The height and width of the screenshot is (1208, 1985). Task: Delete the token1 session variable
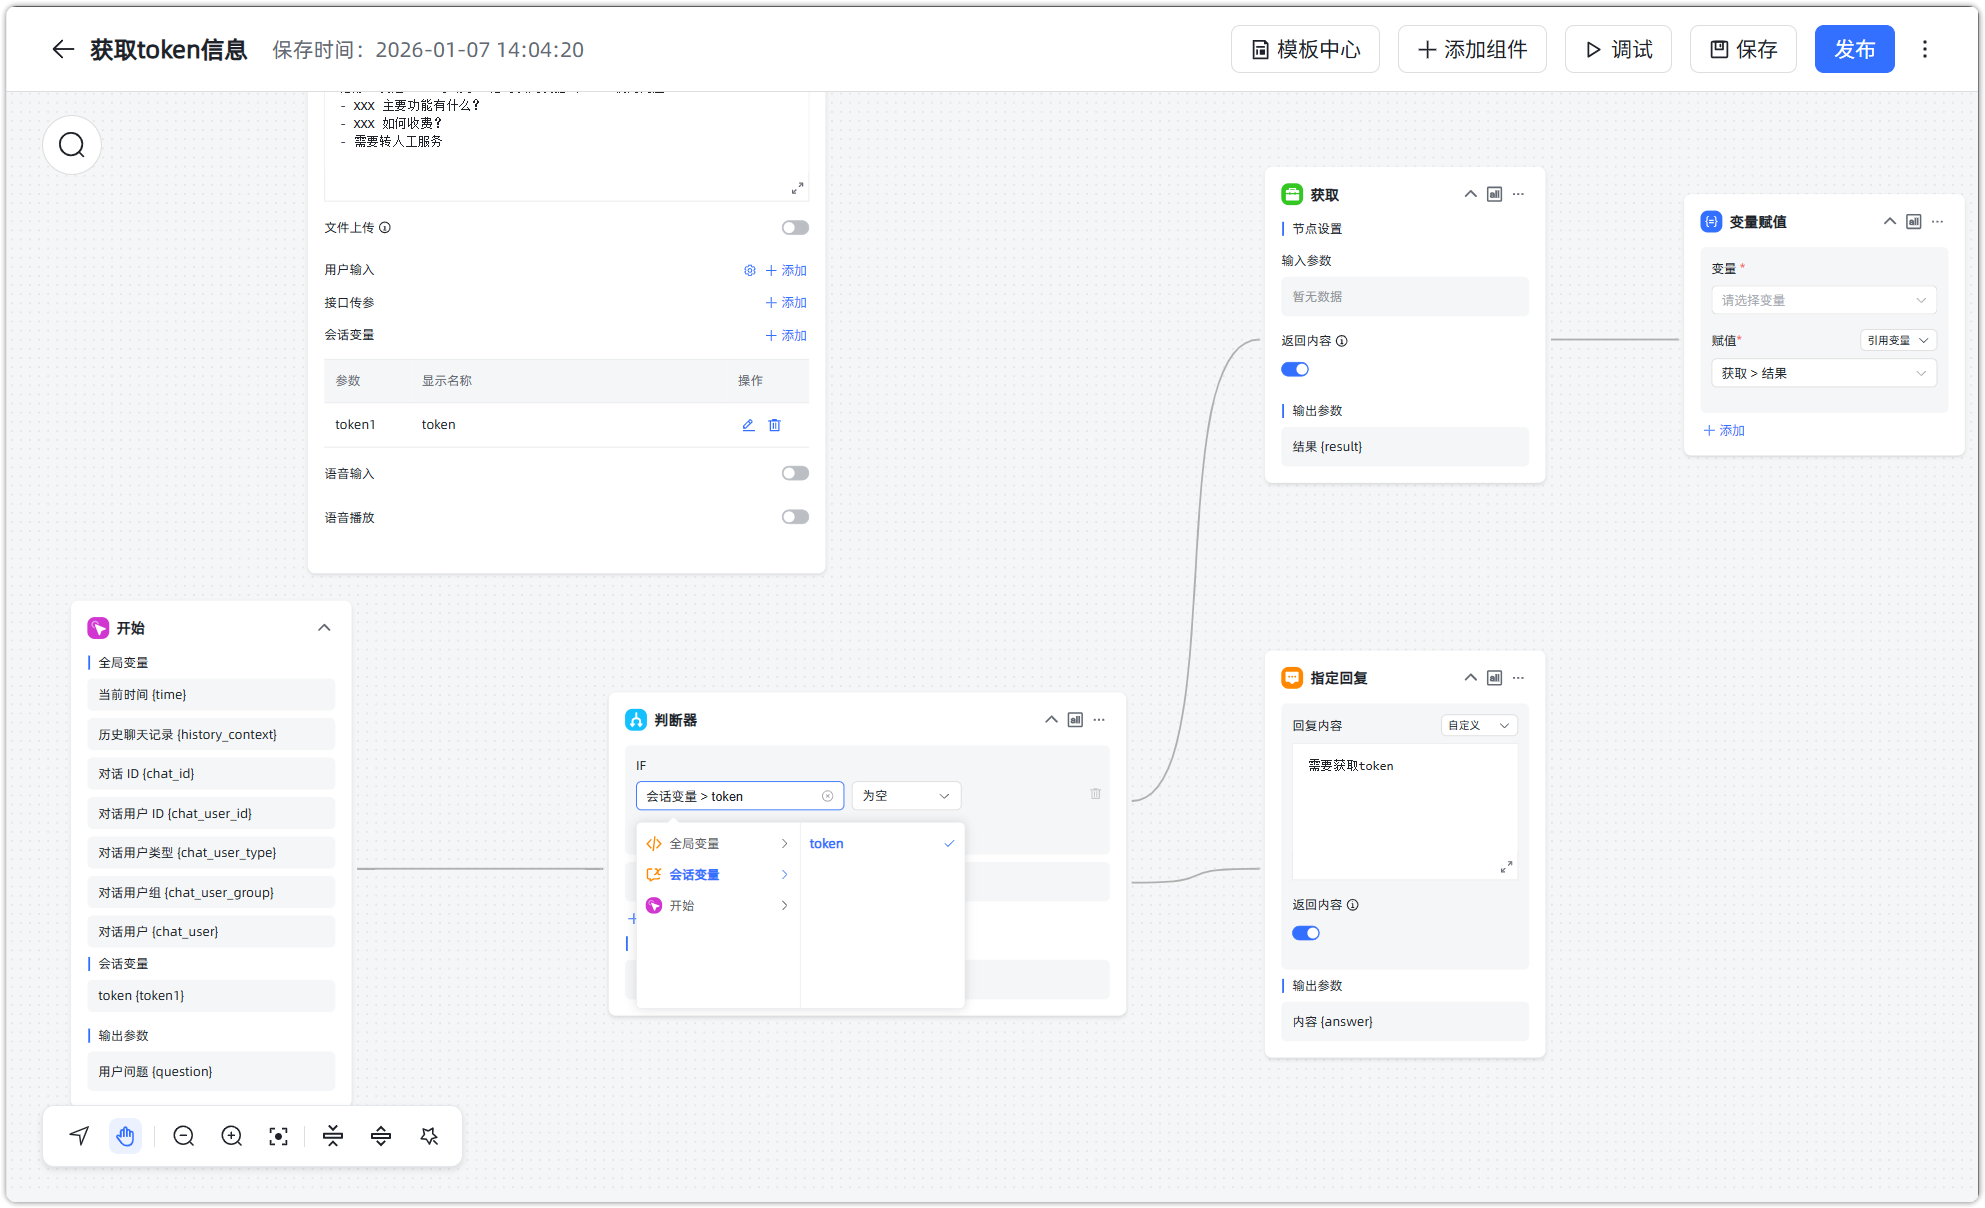pos(774,425)
